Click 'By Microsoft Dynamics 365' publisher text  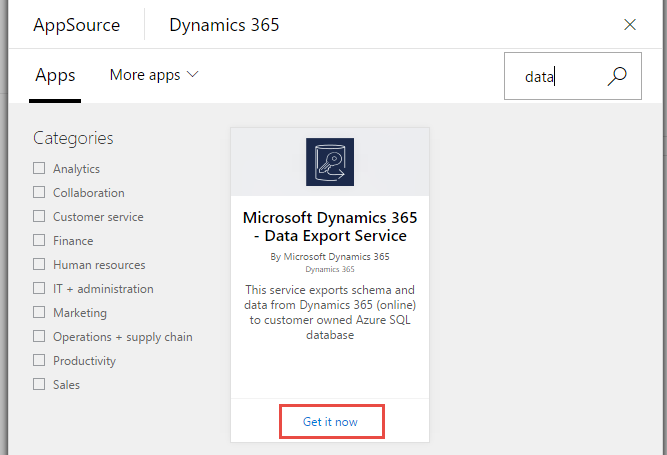(x=330, y=256)
